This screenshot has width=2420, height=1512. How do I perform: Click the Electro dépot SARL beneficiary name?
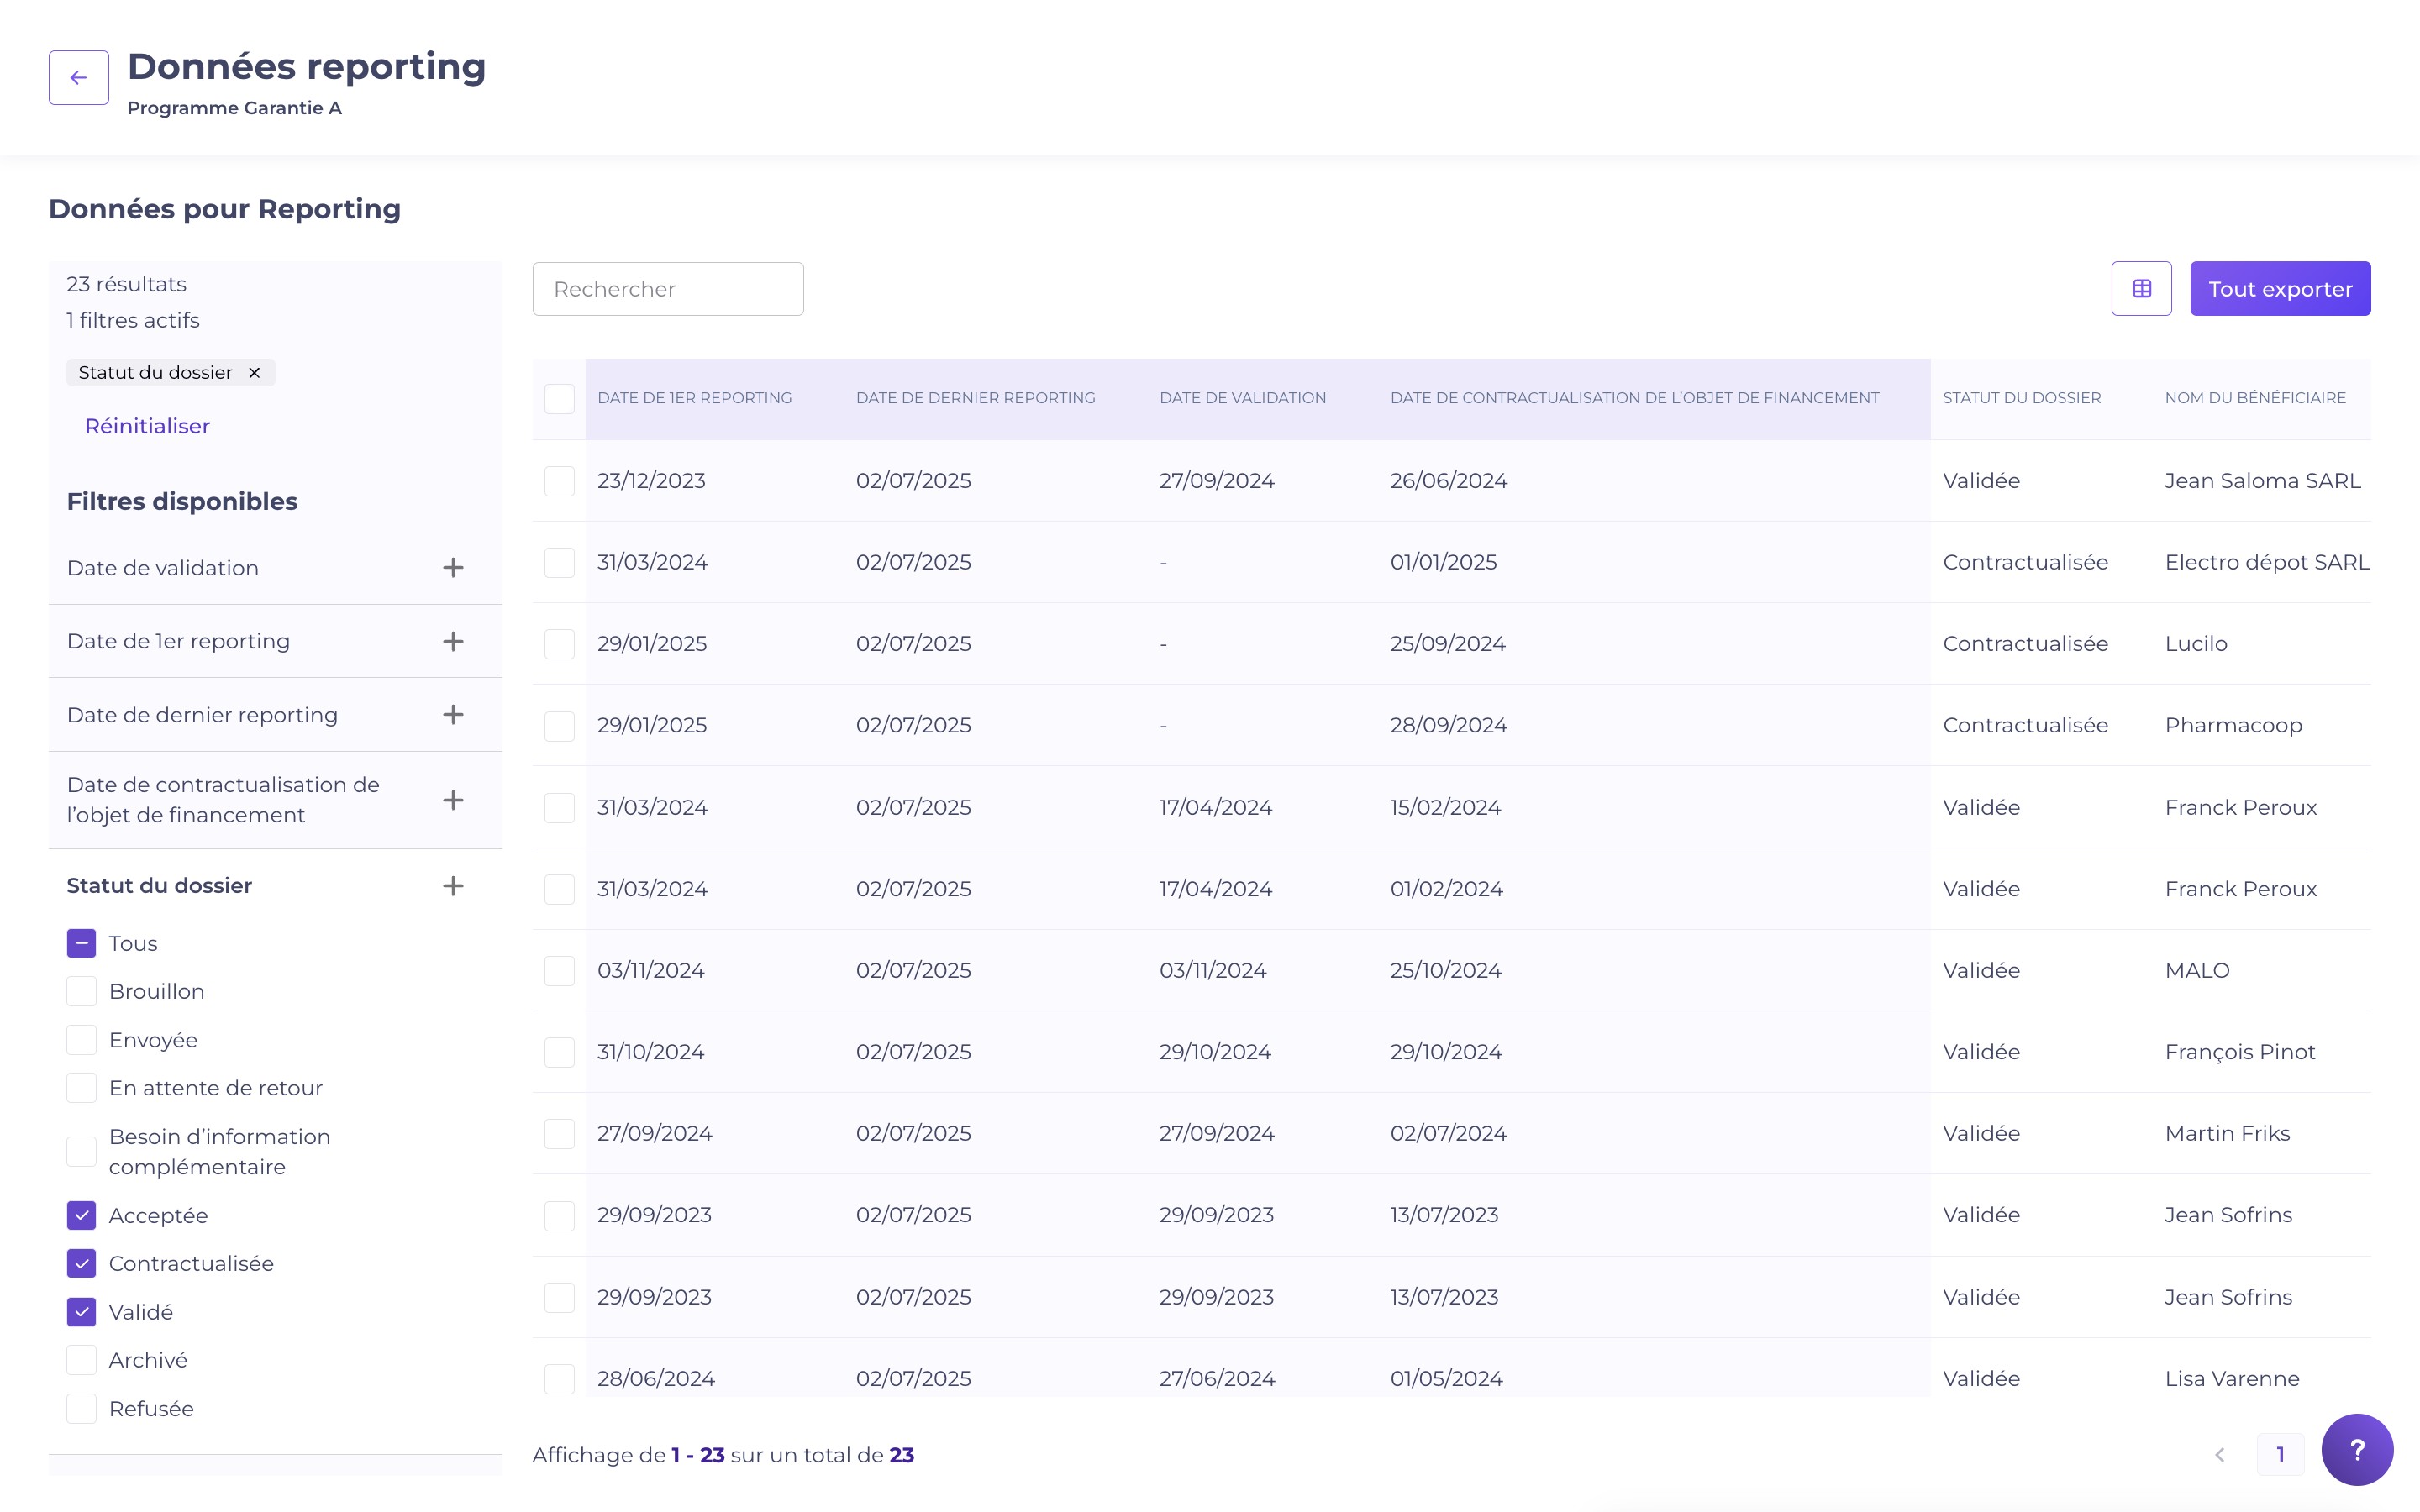pyautogui.click(x=2267, y=562)
